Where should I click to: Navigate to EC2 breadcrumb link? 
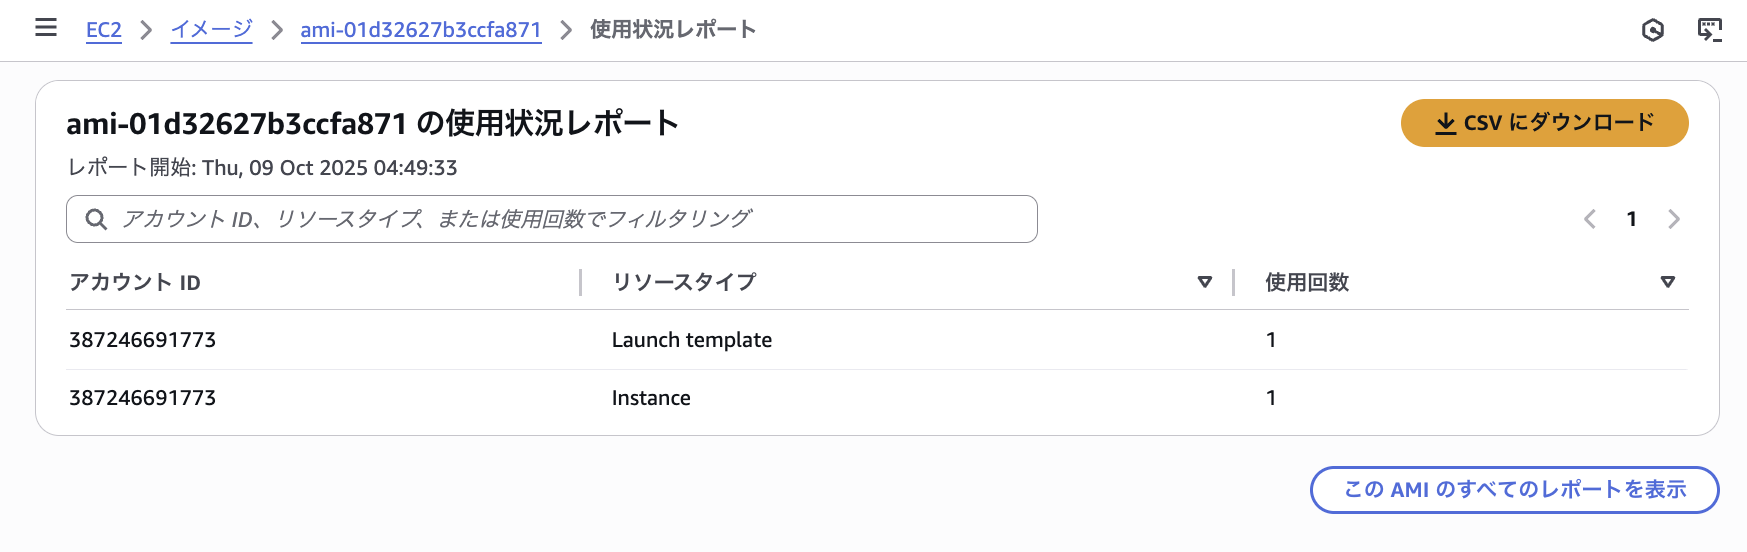[x=103, y=30]
